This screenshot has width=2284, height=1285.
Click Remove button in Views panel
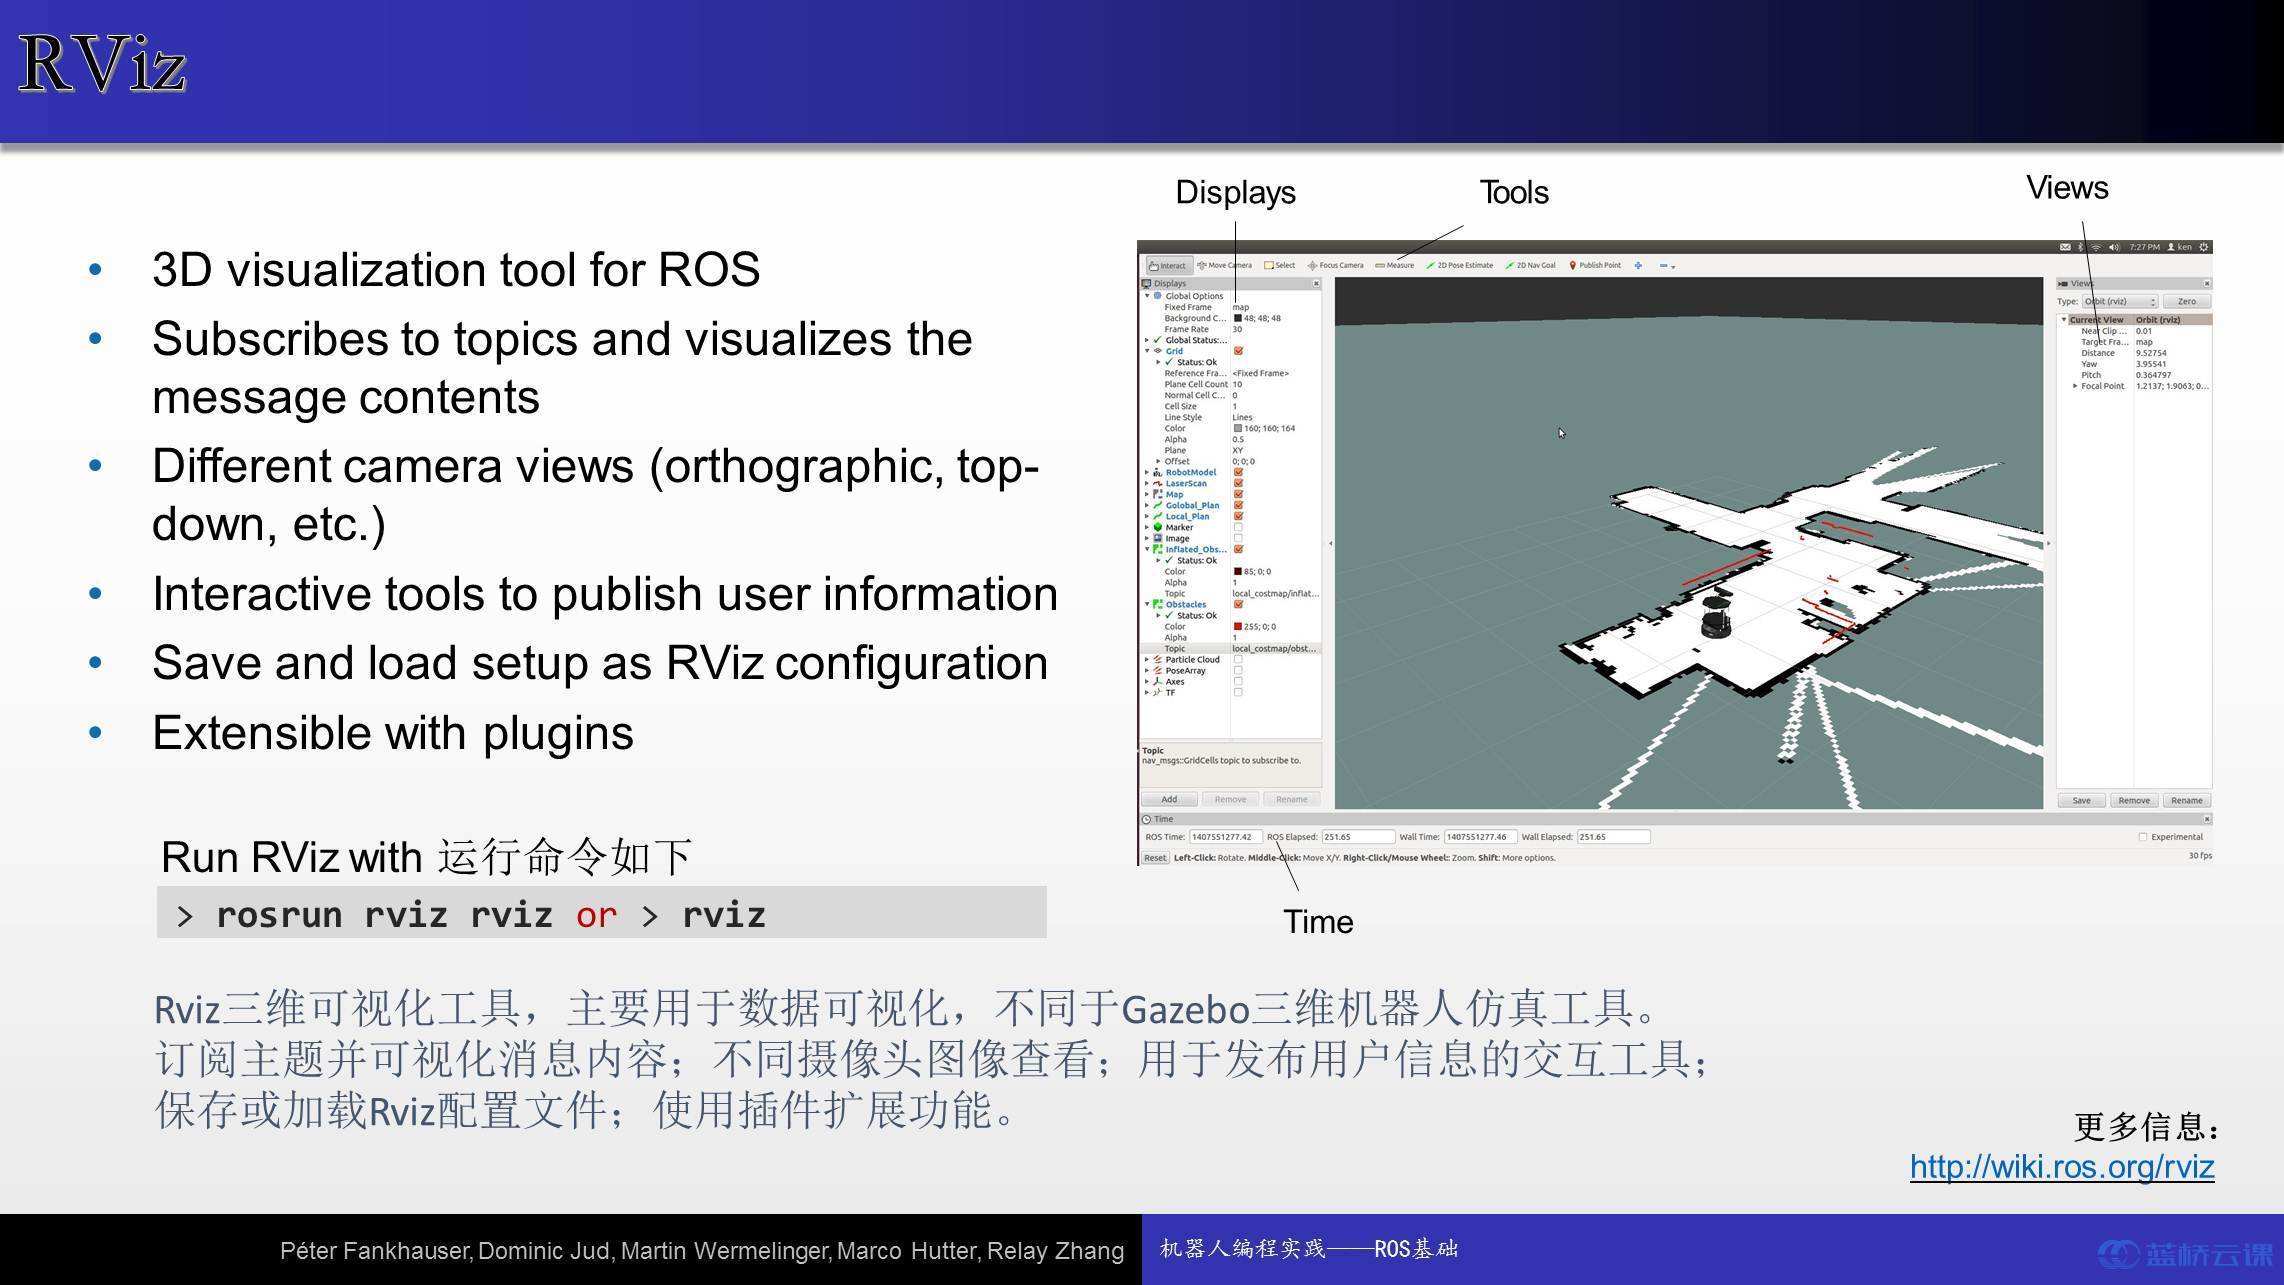tap(2134, 801)
